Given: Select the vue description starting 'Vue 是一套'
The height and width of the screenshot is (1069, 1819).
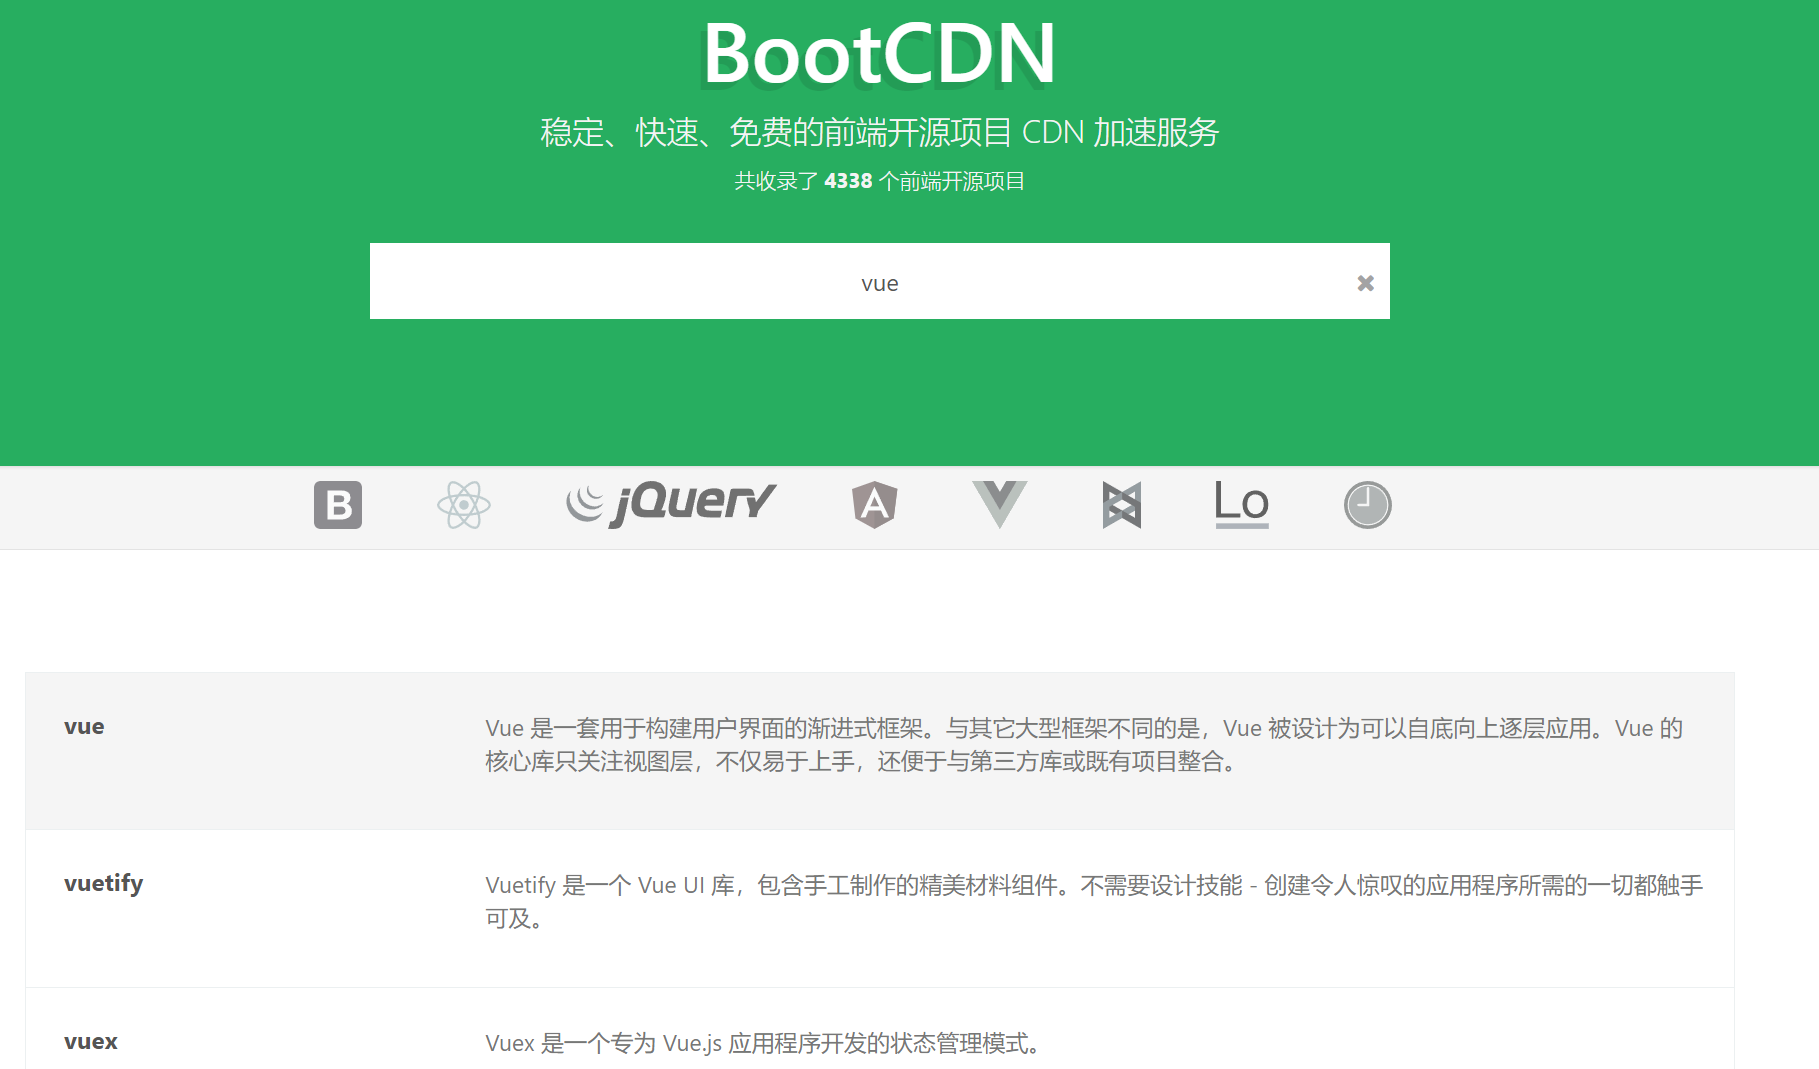Looking at the screenshot, I should [1085, 745].
